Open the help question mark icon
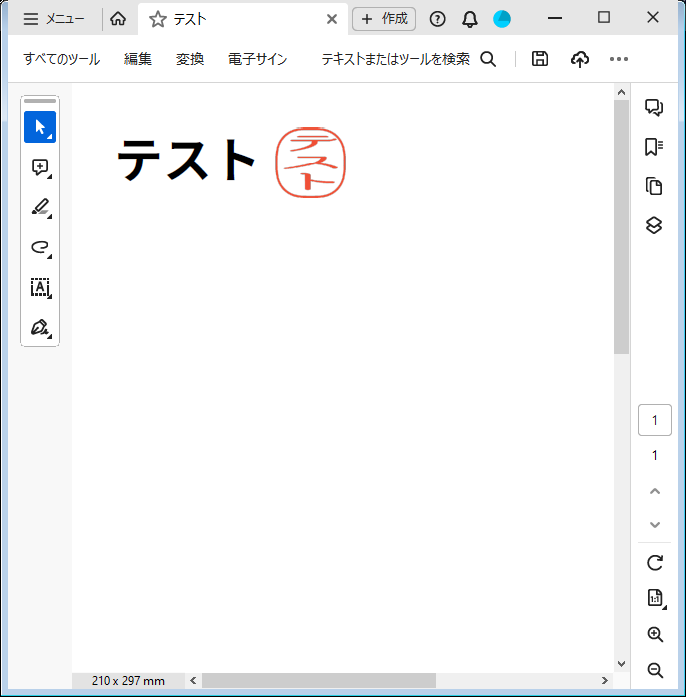Image resolution: width=686 pixels, height=697 pixels. coord(437,19)
